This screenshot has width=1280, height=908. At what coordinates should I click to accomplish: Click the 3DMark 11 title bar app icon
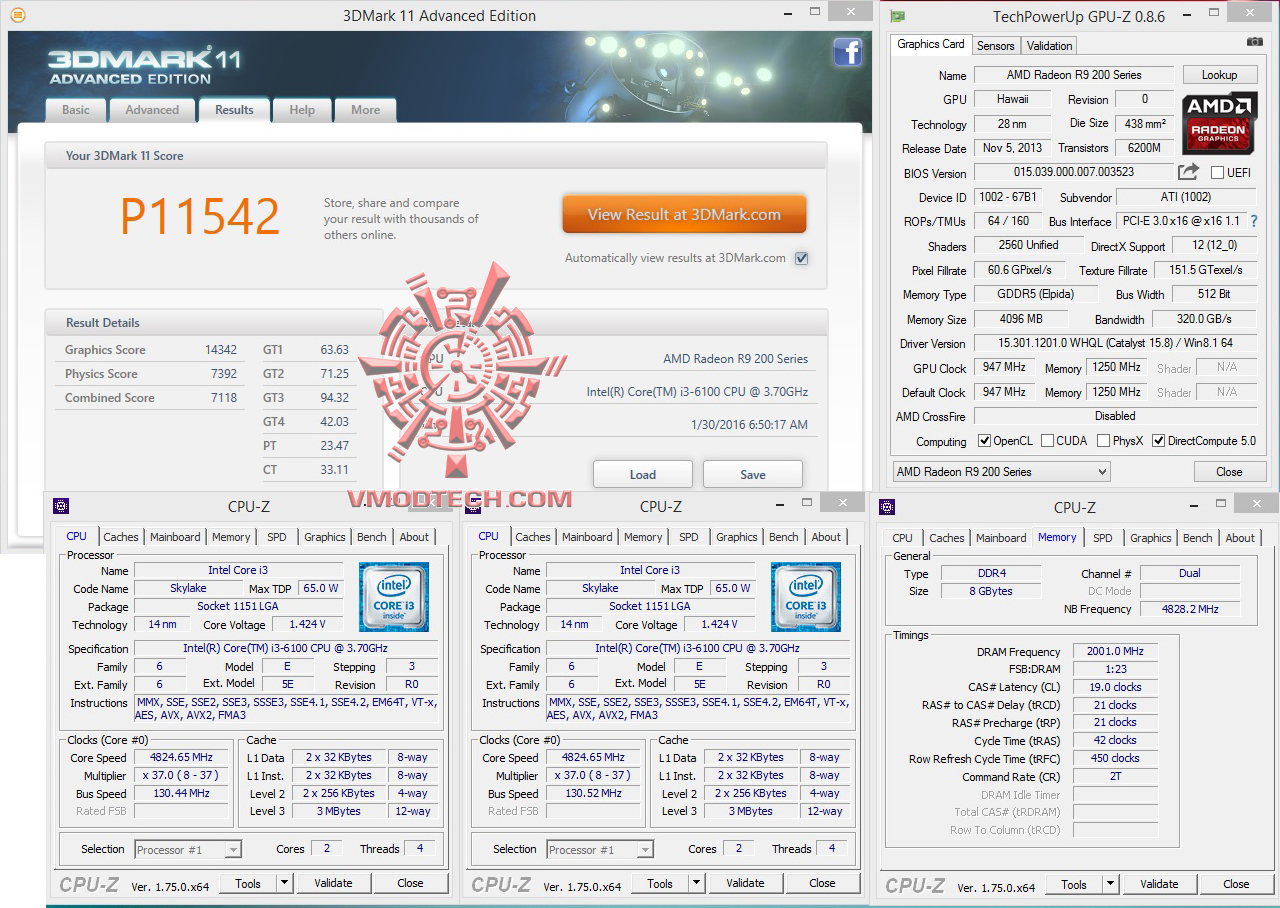coord(18,15)
